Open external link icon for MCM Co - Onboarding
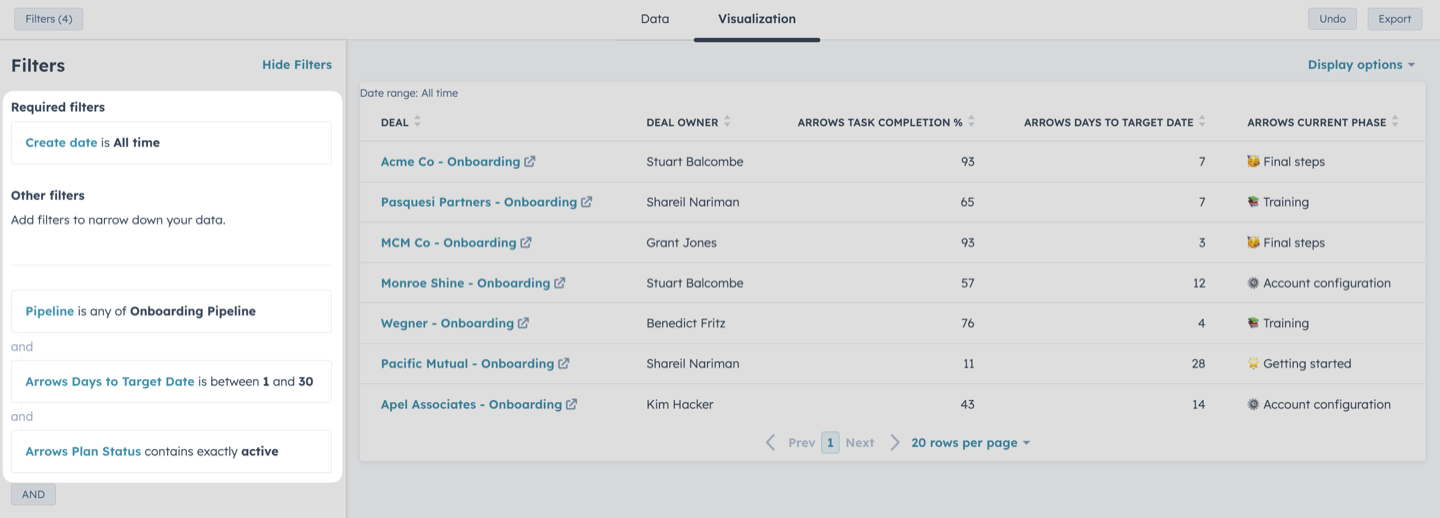 coord(526,243)
